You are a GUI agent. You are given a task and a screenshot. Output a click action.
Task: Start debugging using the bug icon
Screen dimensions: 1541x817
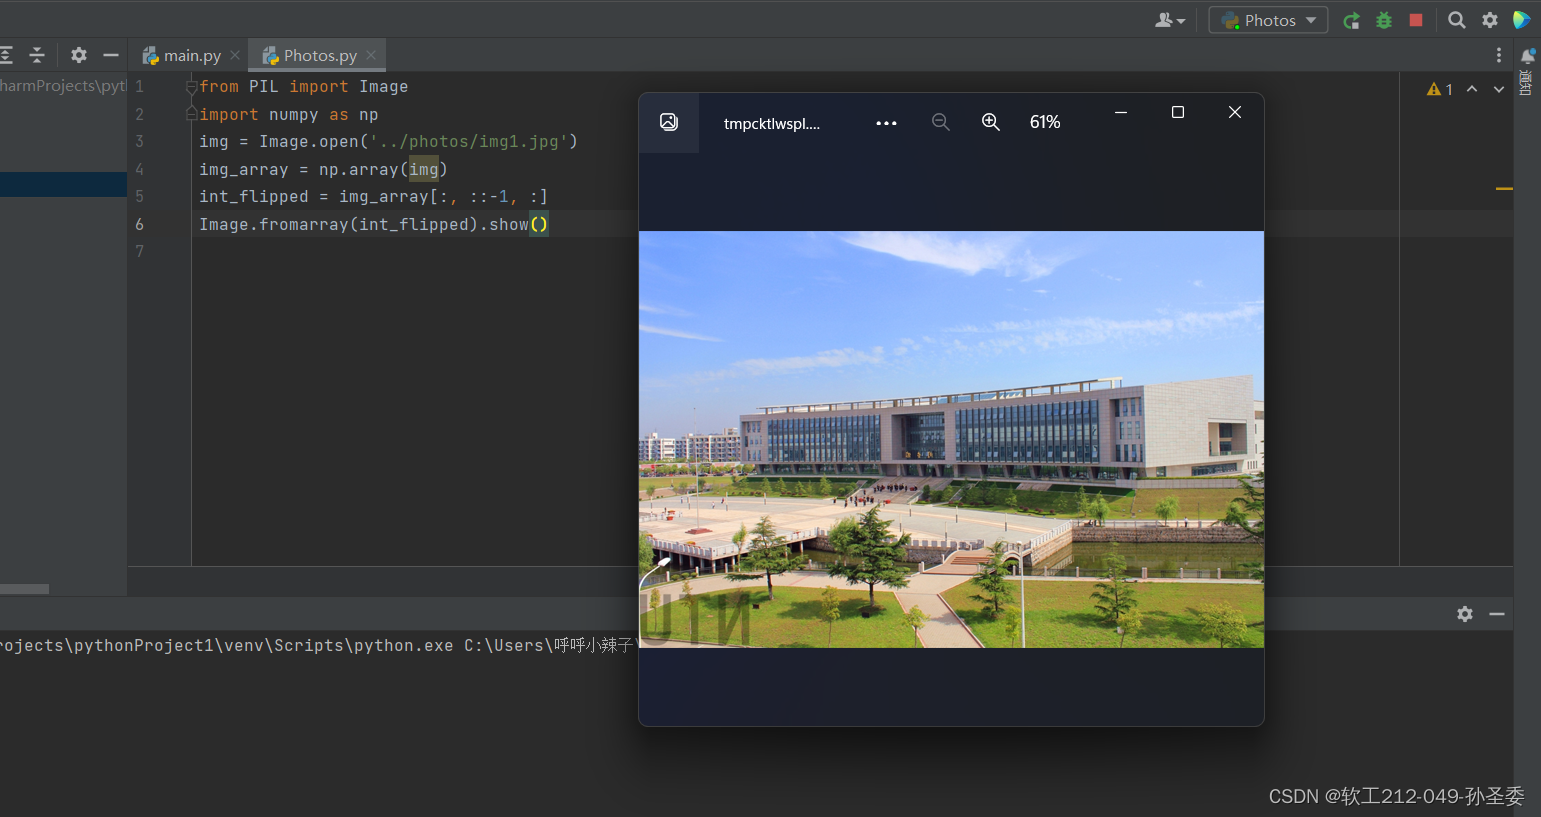pyautogui.click(x=1384, y=19)
